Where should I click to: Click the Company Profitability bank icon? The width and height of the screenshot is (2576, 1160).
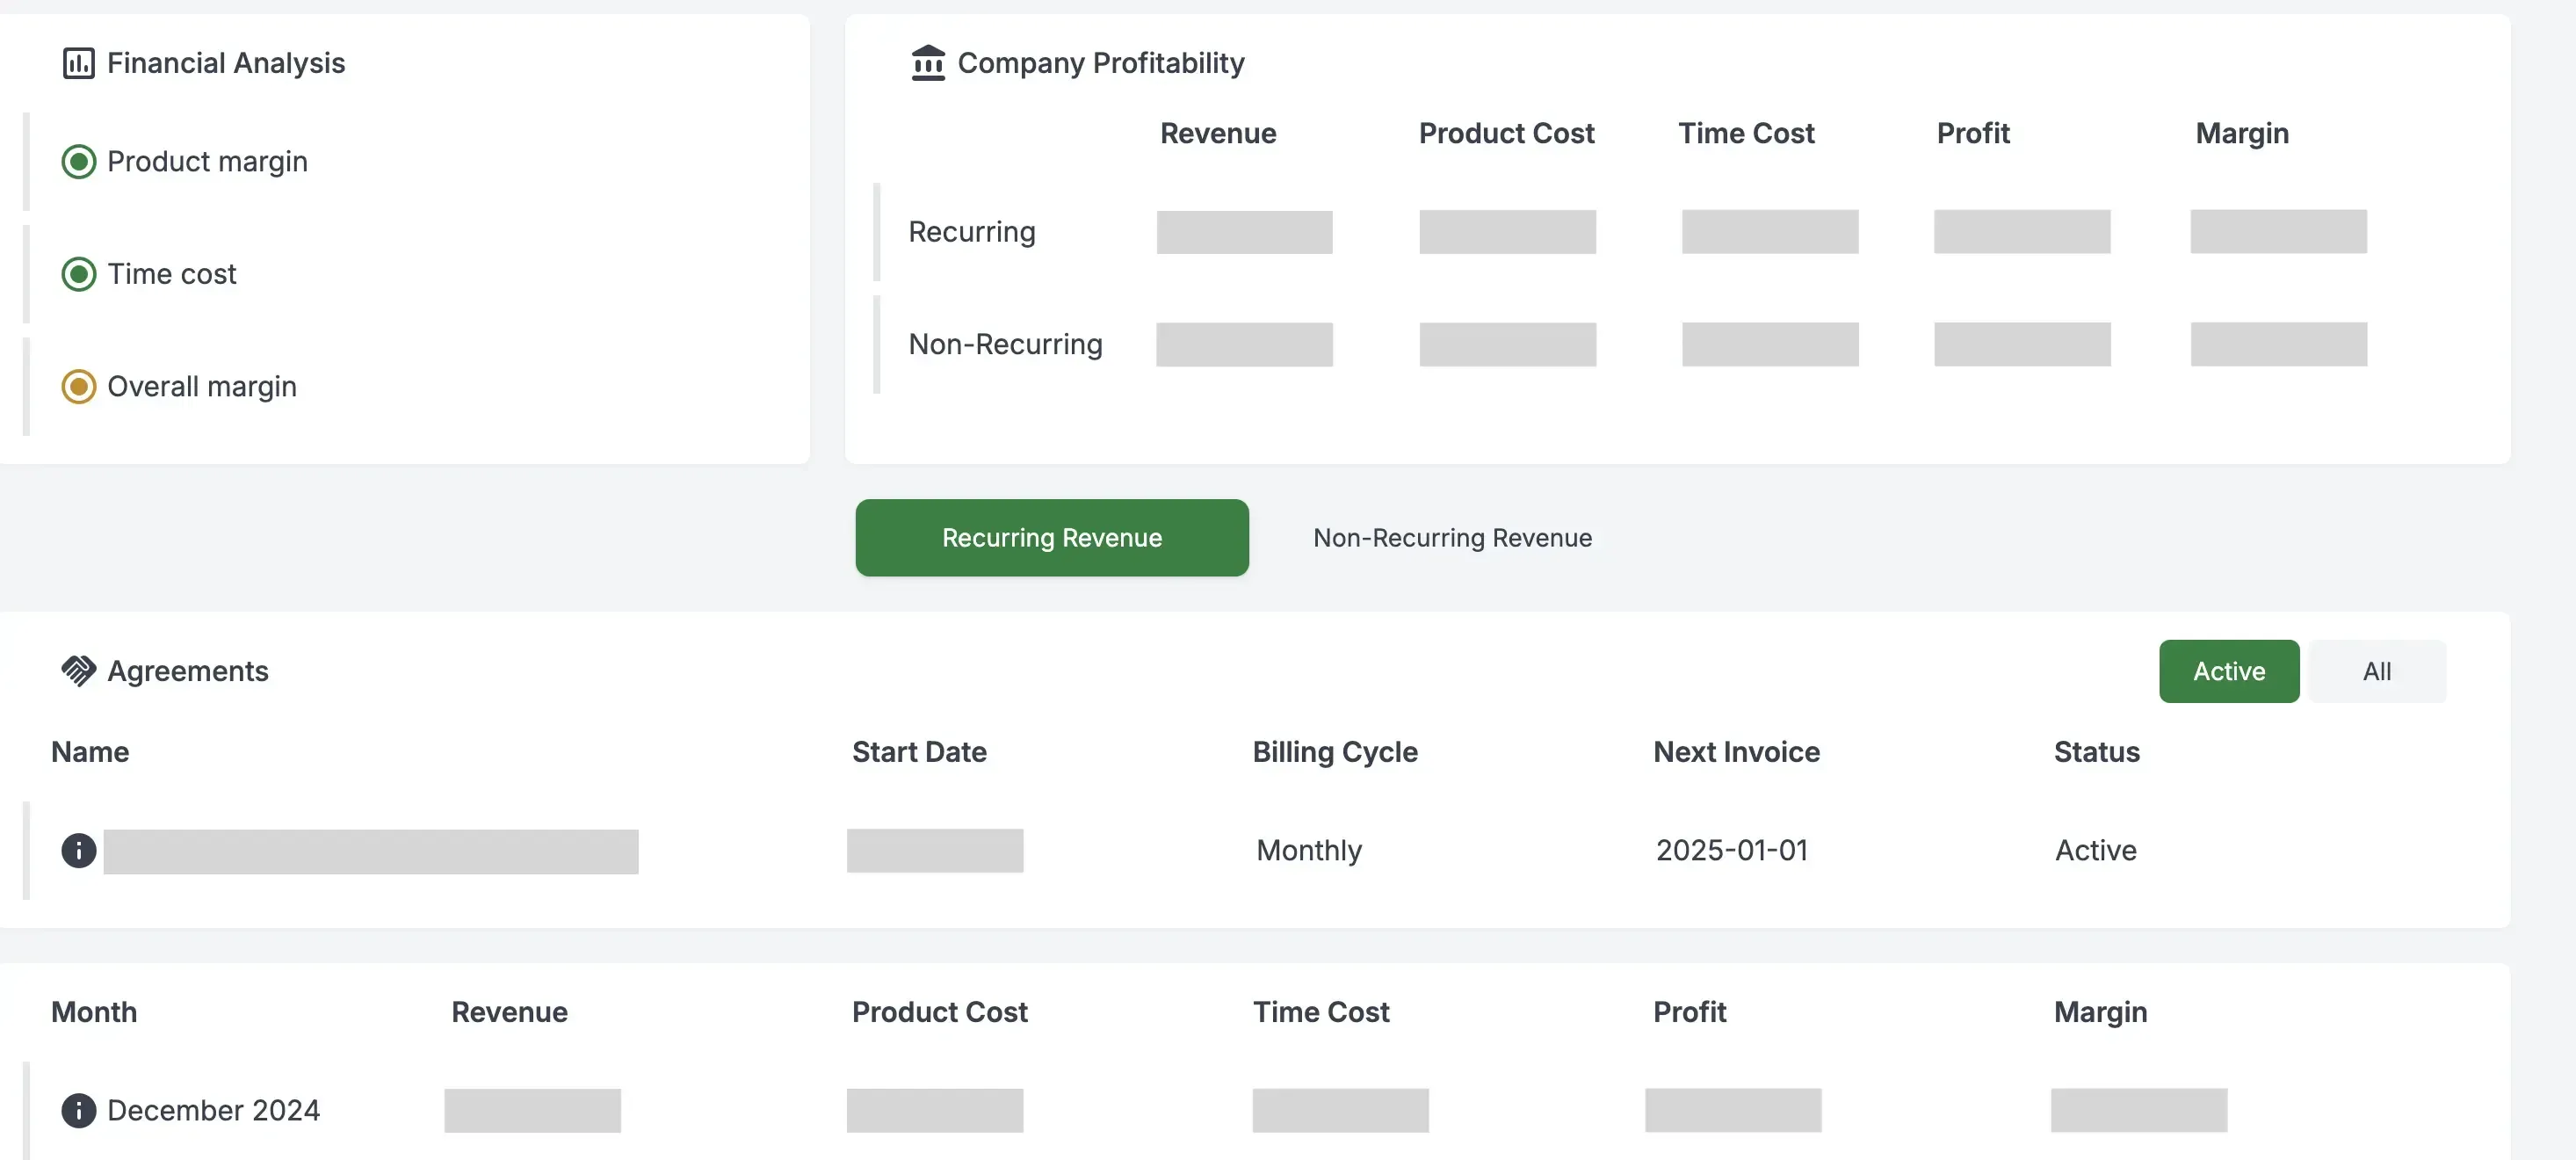pyautogui.click(x=928, y=63)
